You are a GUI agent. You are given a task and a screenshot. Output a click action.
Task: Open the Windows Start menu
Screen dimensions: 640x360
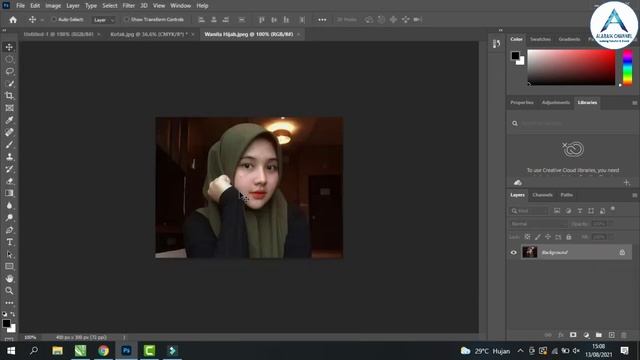11,351
